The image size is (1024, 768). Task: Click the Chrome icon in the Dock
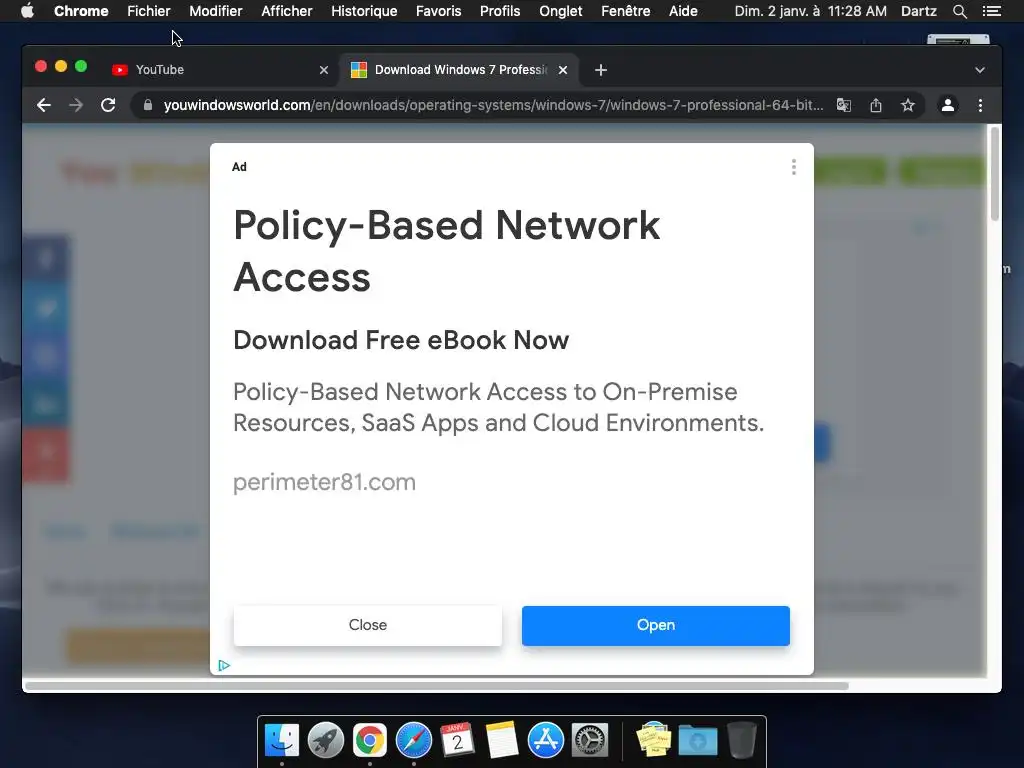370,740
